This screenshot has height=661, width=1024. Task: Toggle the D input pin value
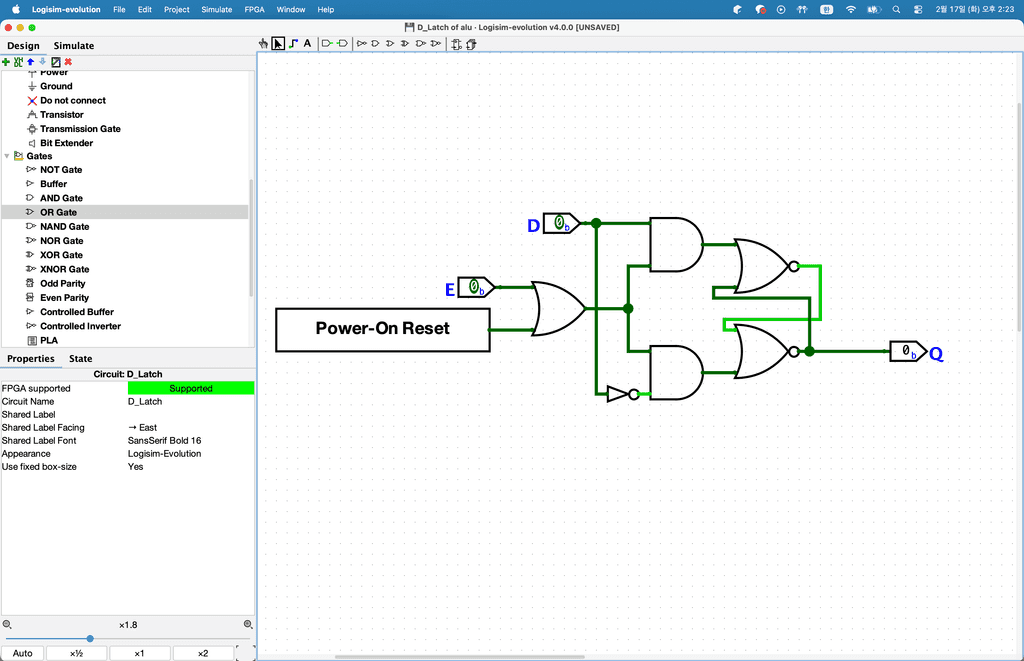point(559,223)
